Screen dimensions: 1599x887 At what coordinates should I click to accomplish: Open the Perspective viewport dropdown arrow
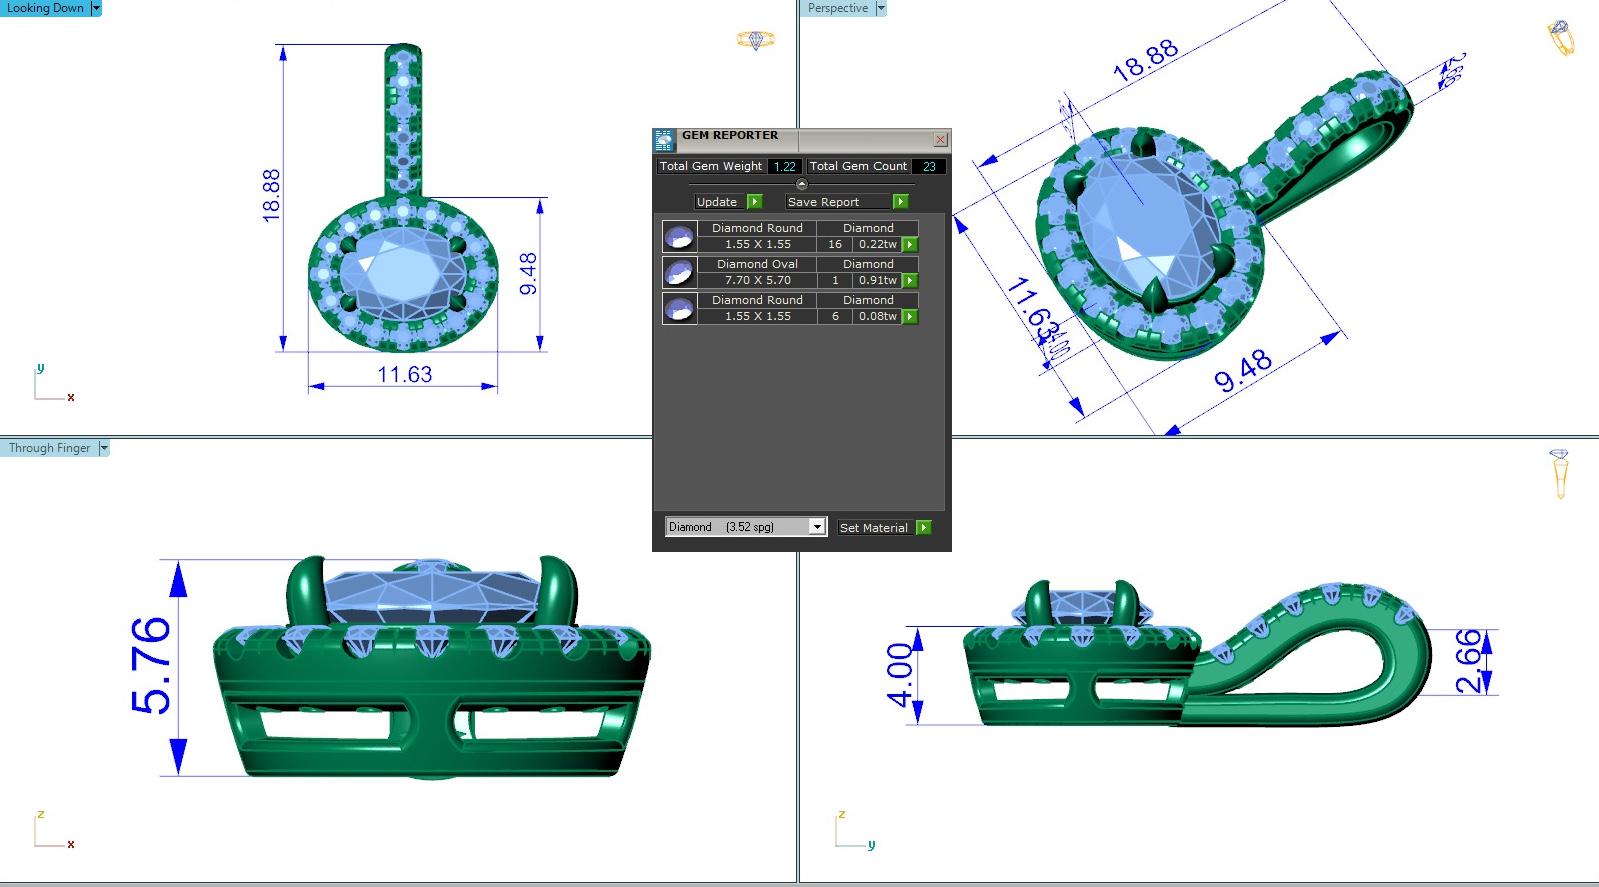click(x=881, y=8)
